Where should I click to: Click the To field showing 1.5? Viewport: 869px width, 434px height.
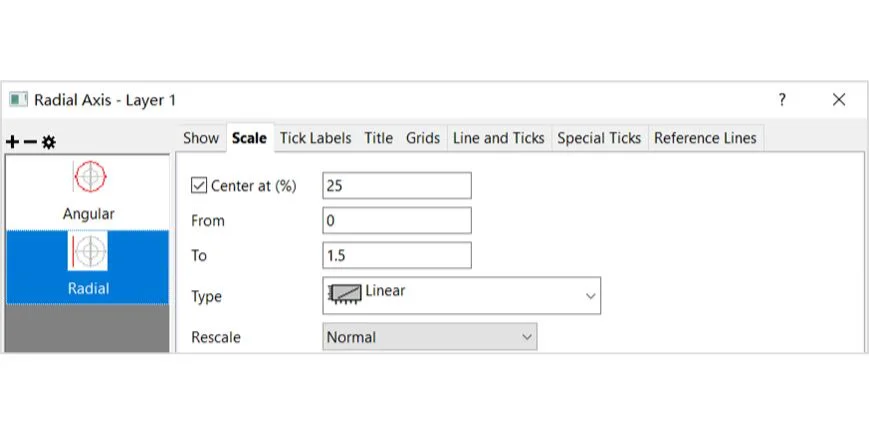pos(397,256)
